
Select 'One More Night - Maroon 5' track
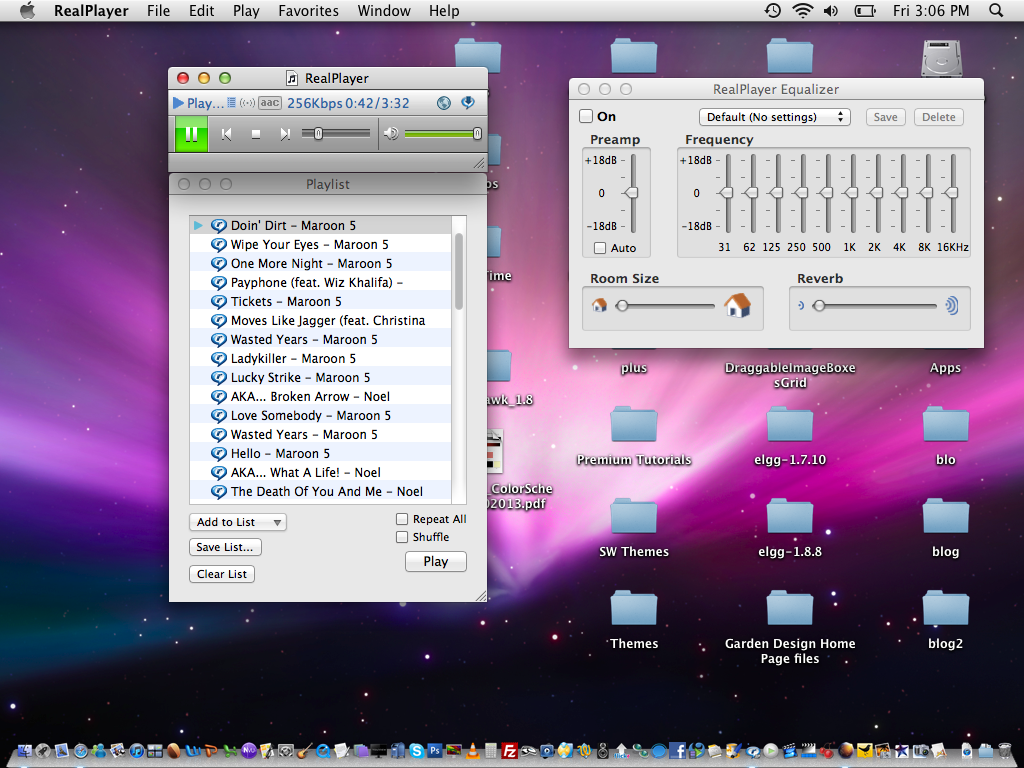321,263
